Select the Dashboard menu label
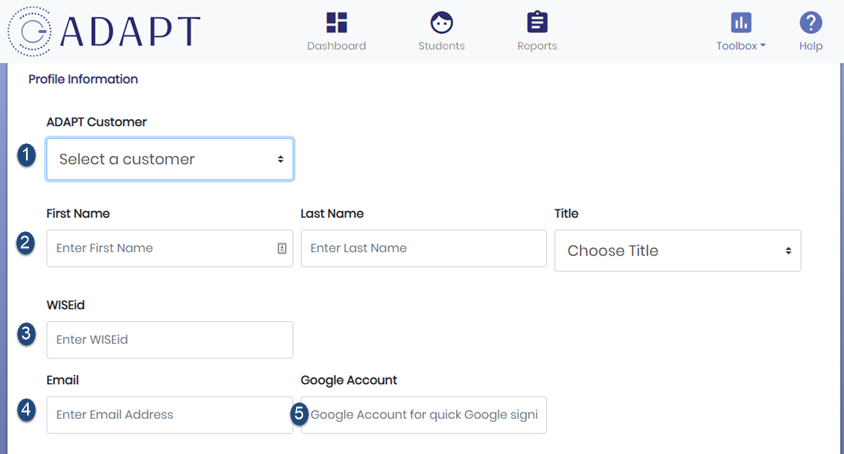 (336, 46)
